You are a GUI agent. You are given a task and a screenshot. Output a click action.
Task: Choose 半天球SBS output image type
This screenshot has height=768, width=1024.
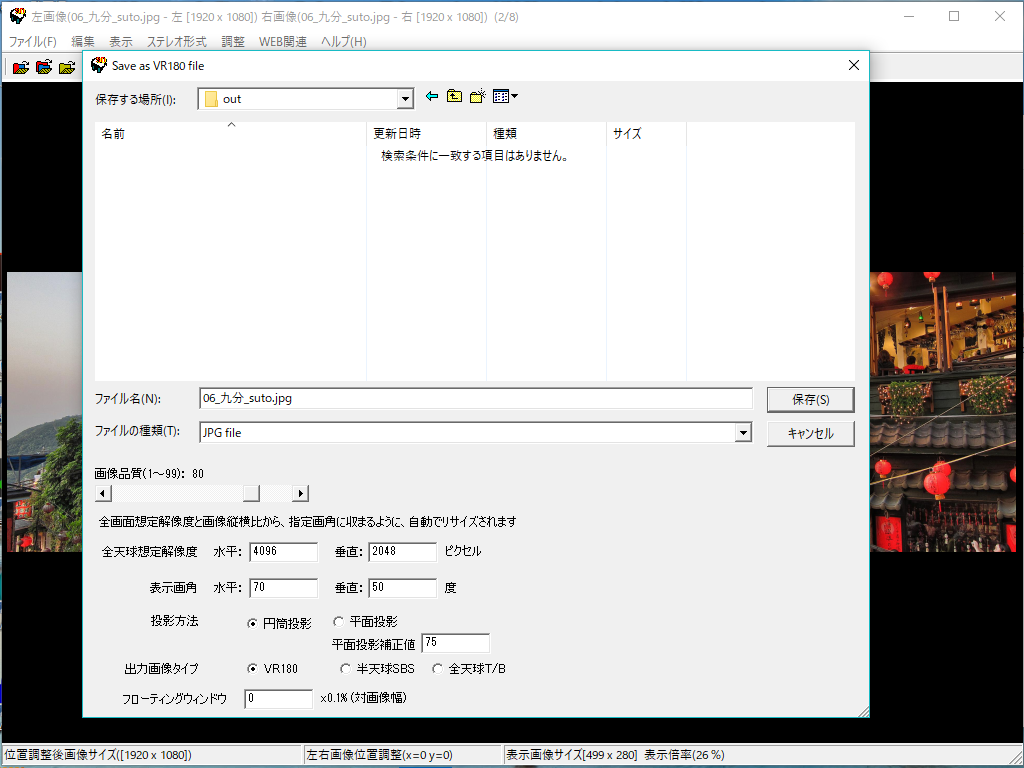(345, 669)
